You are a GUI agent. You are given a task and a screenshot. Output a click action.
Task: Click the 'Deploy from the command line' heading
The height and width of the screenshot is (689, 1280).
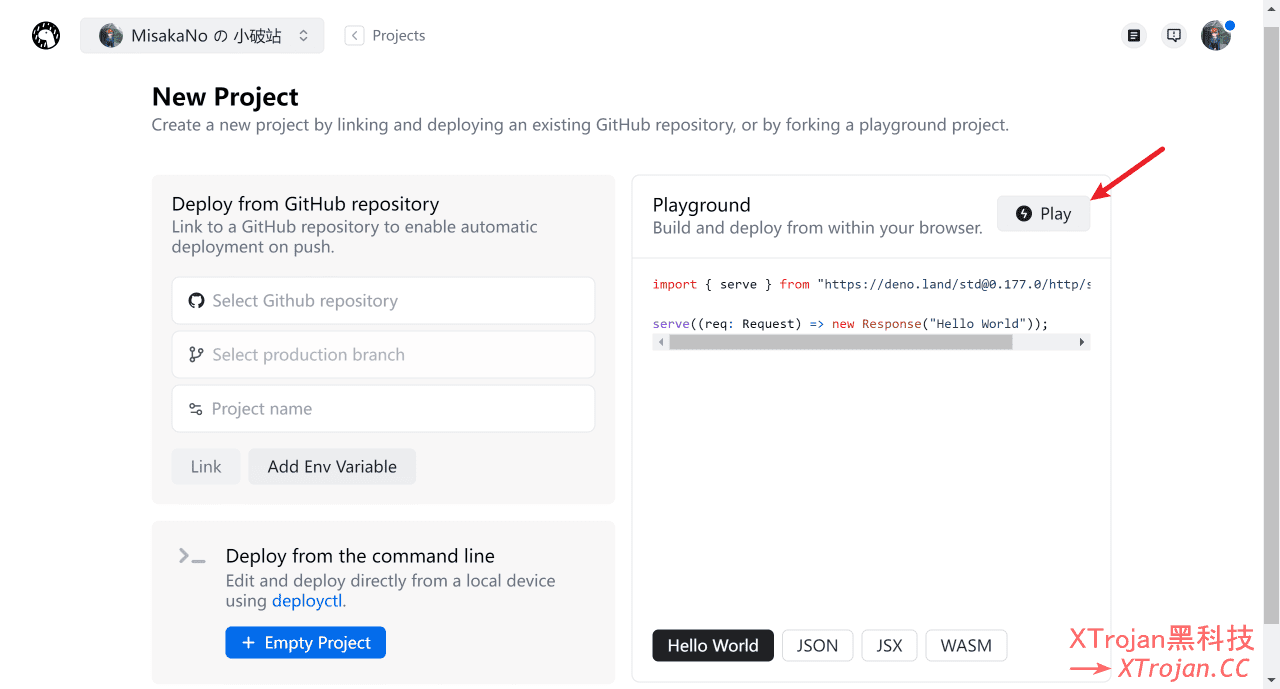click(x=360, y=556)
